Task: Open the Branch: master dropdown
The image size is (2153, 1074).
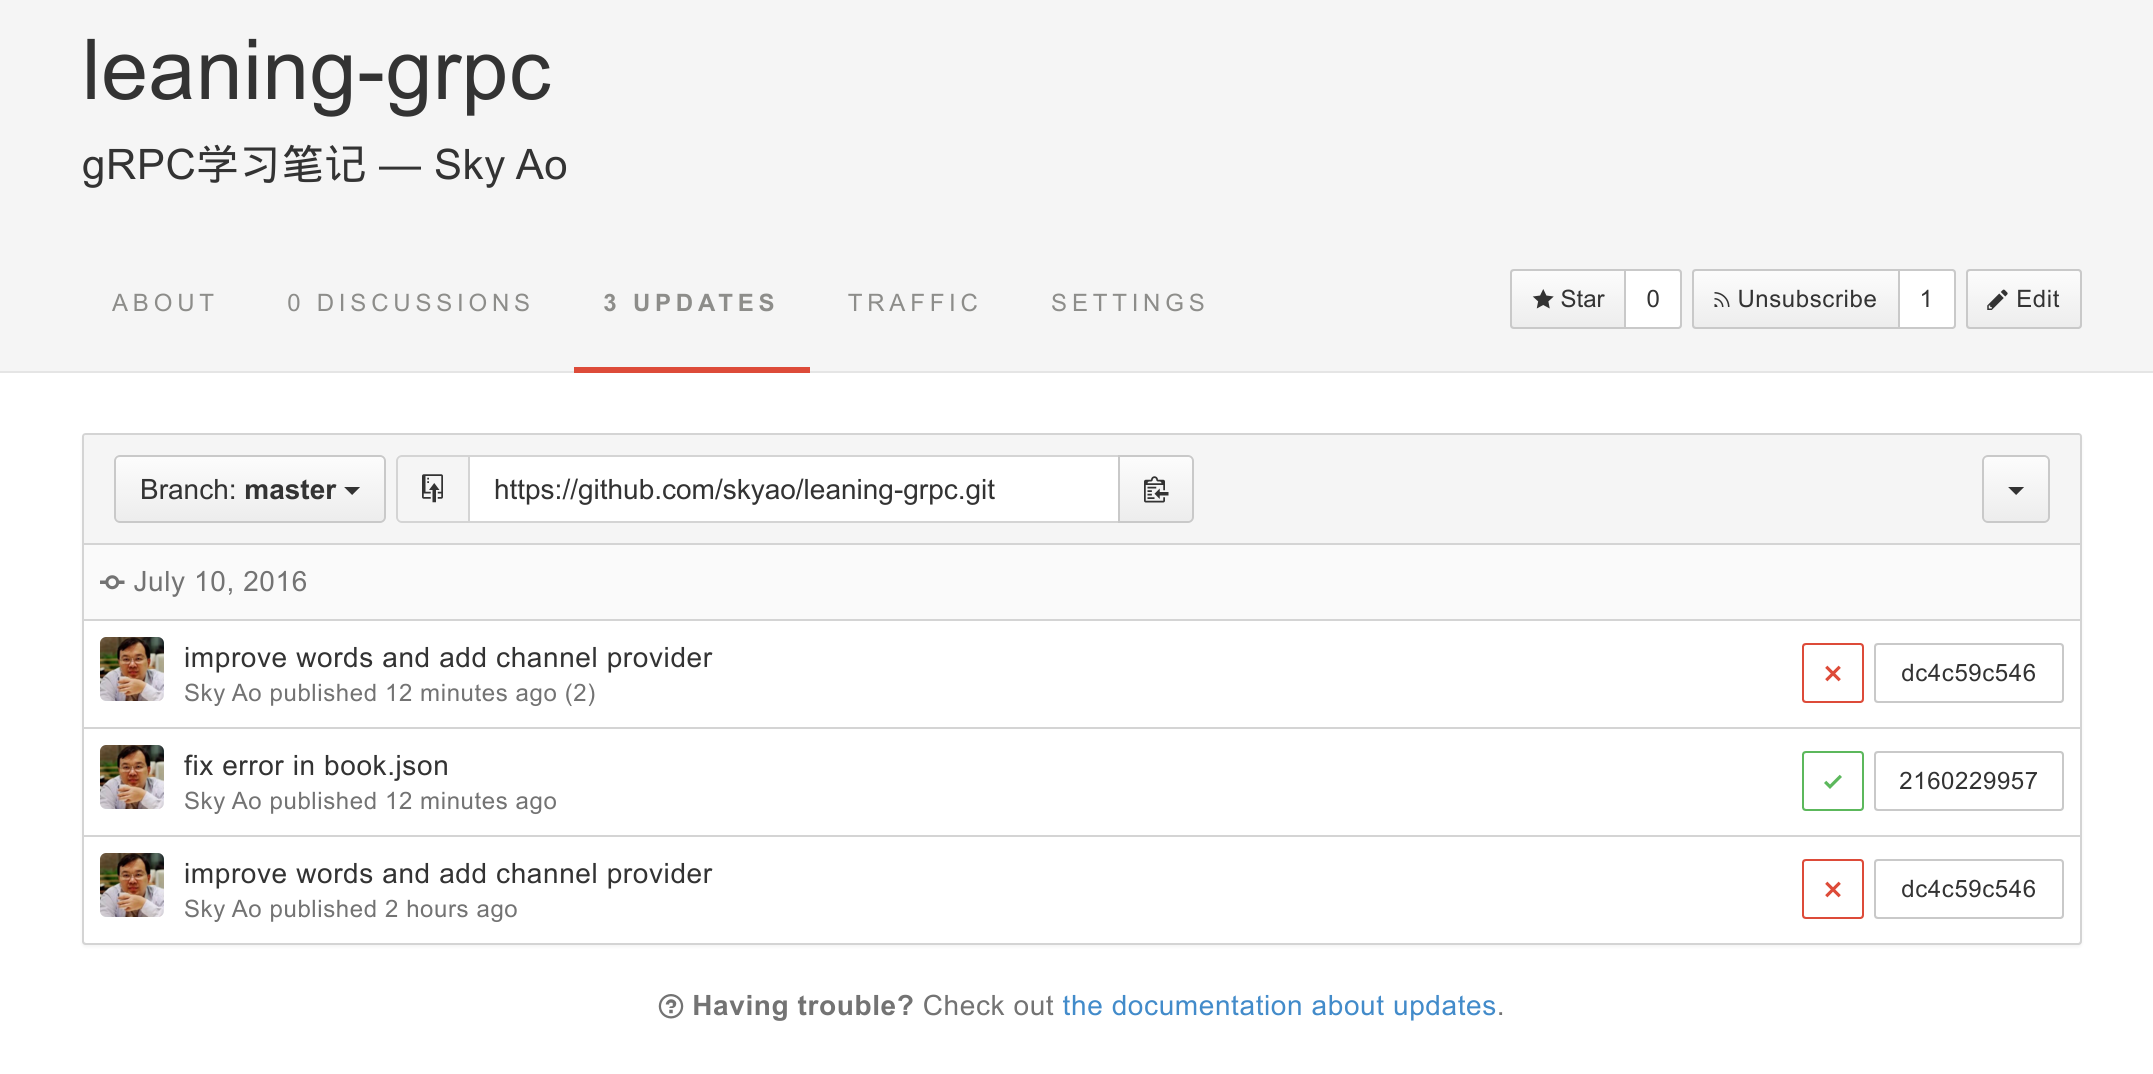Action: (x=250, y=489)
